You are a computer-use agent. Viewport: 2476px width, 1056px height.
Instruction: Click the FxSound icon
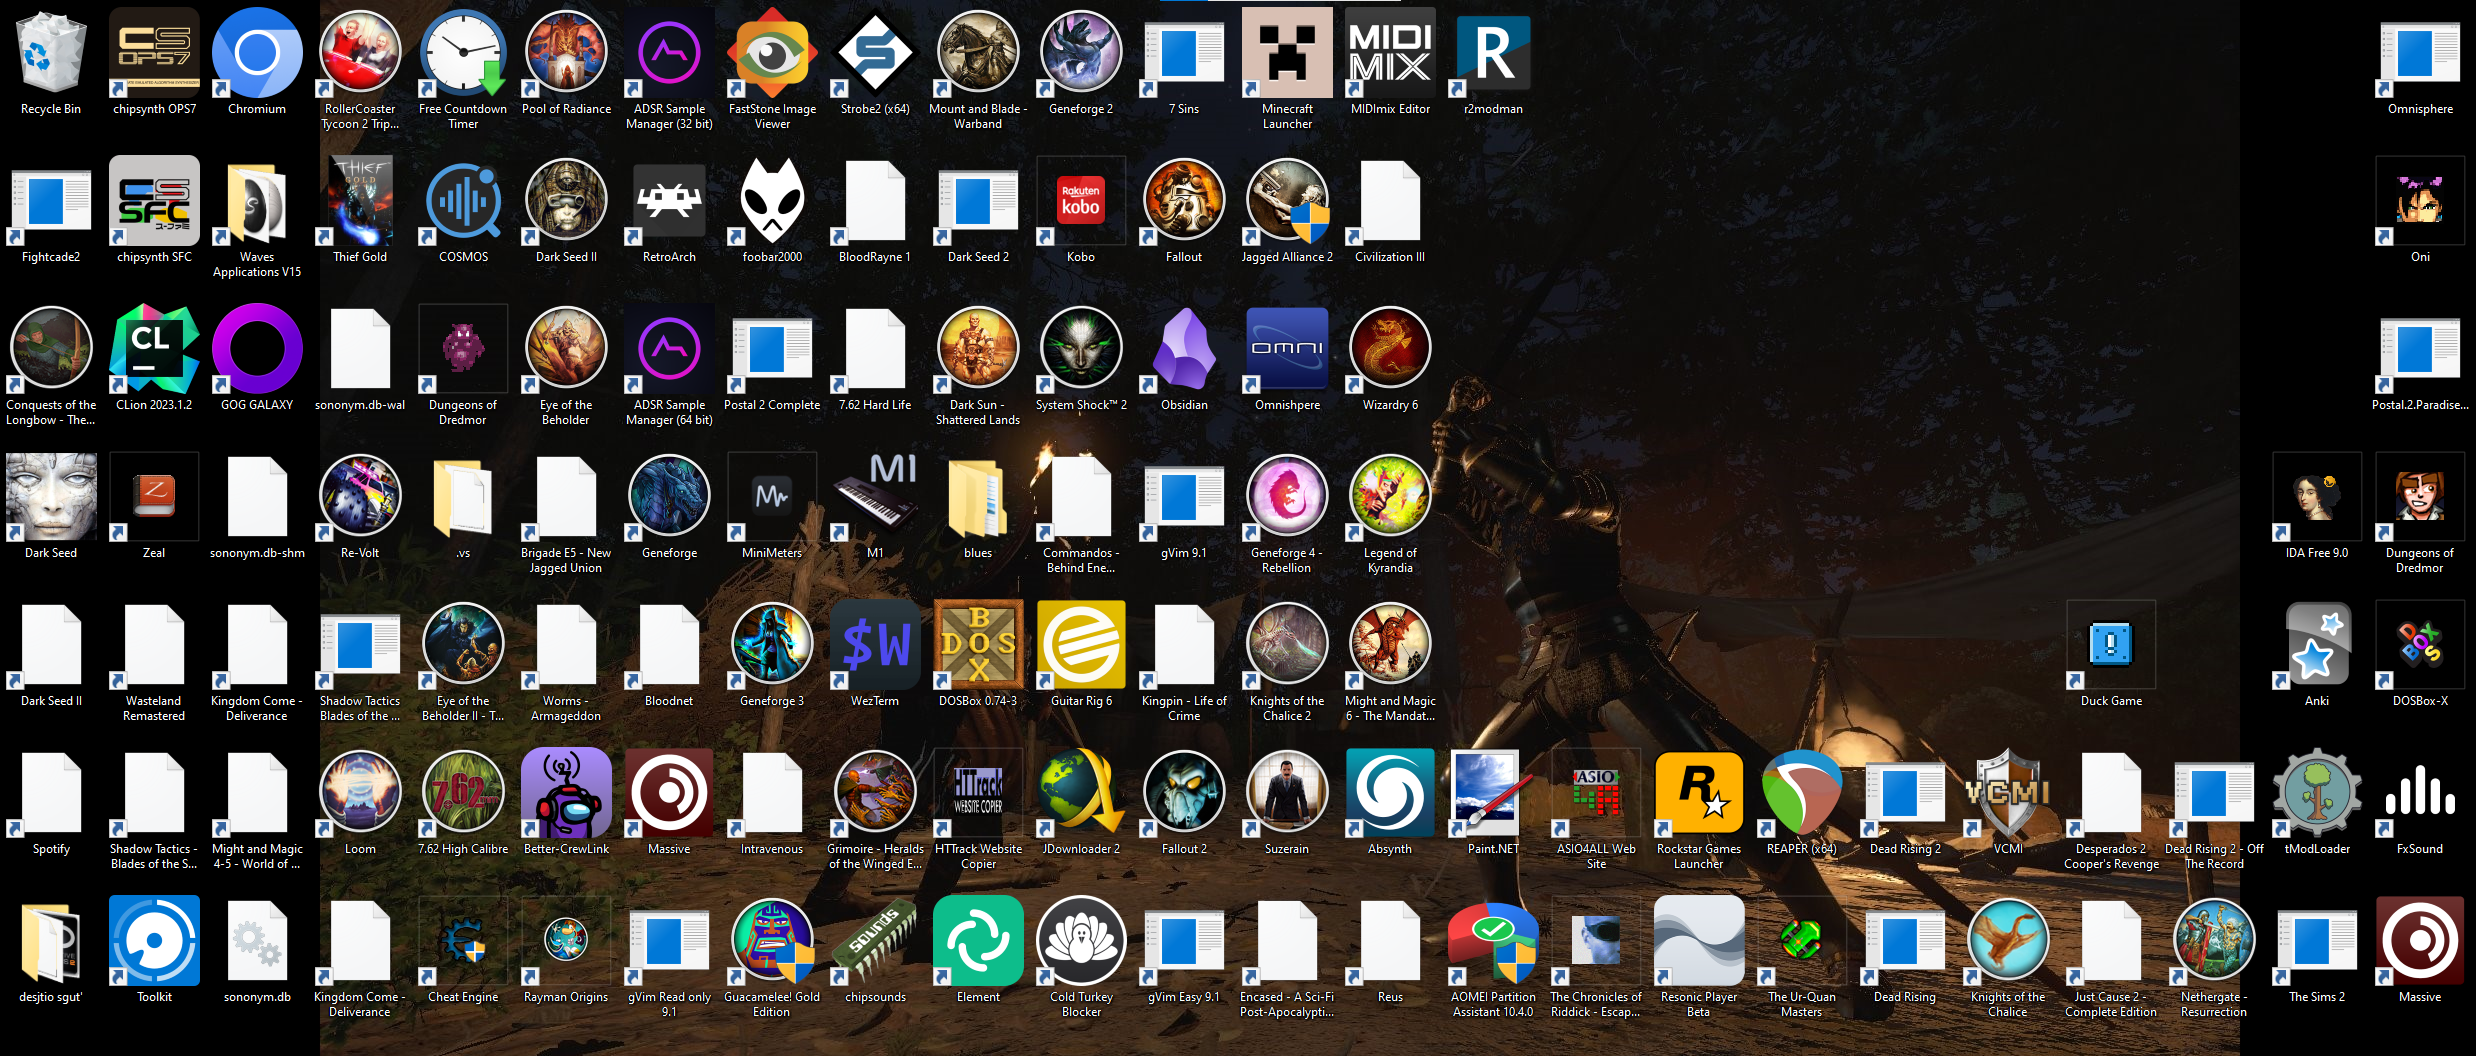pyautogui.click(x=2420, y=793)
